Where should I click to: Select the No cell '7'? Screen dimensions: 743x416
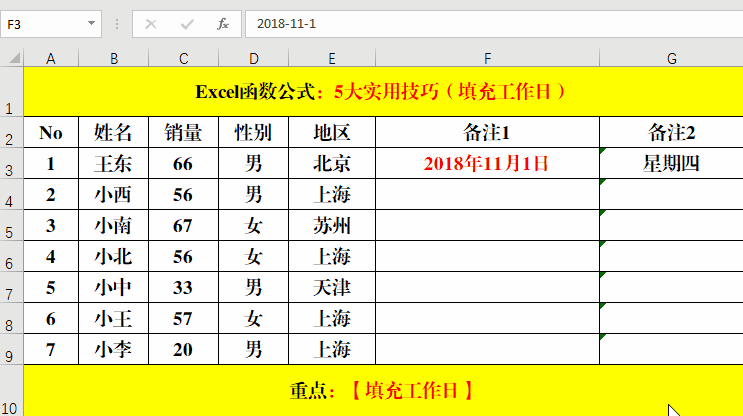pyautogui.click(x=51, y=349)
